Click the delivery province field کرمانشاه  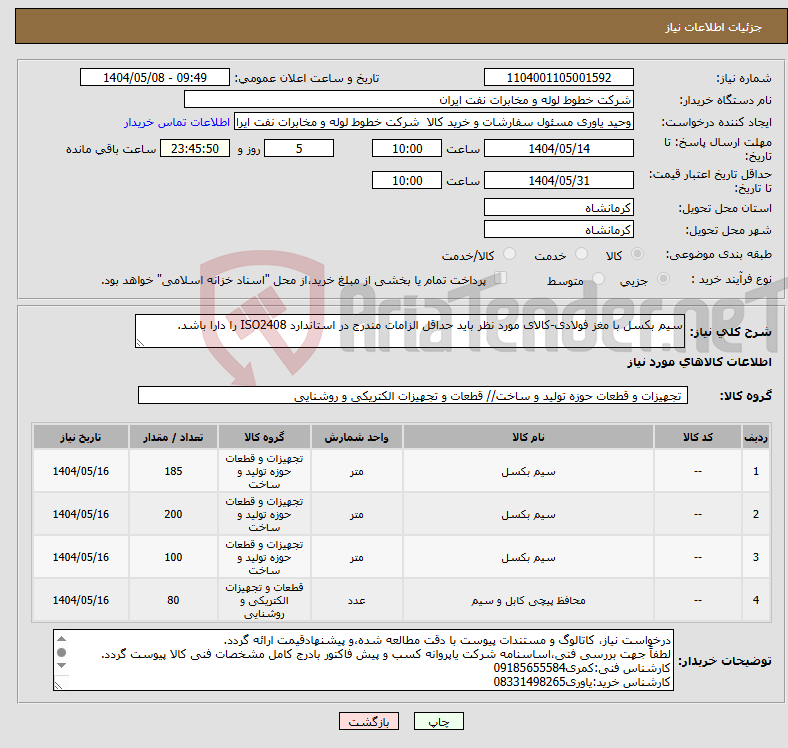pos(559,207)
